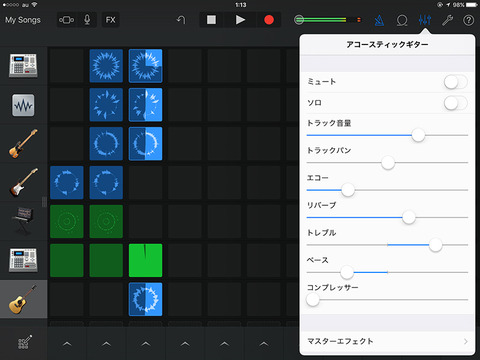Trigger second column with its up arrow
Image resolution: width=480 pixels, height=360 pixels.
point(106,344)
